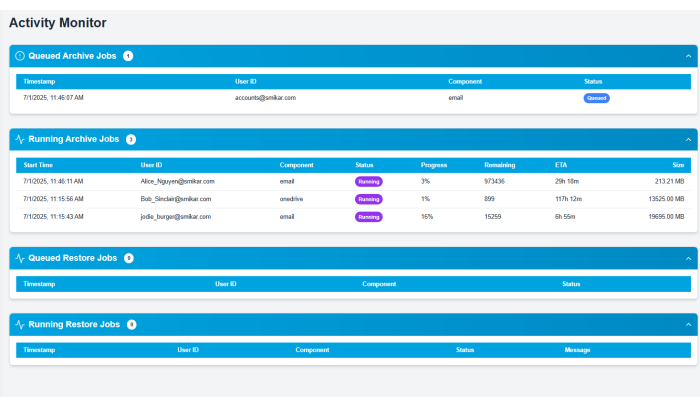The image size is (700, 397).
Task: Click the Queued status badge for accounts@smikar.com
Action: point(596,98)
